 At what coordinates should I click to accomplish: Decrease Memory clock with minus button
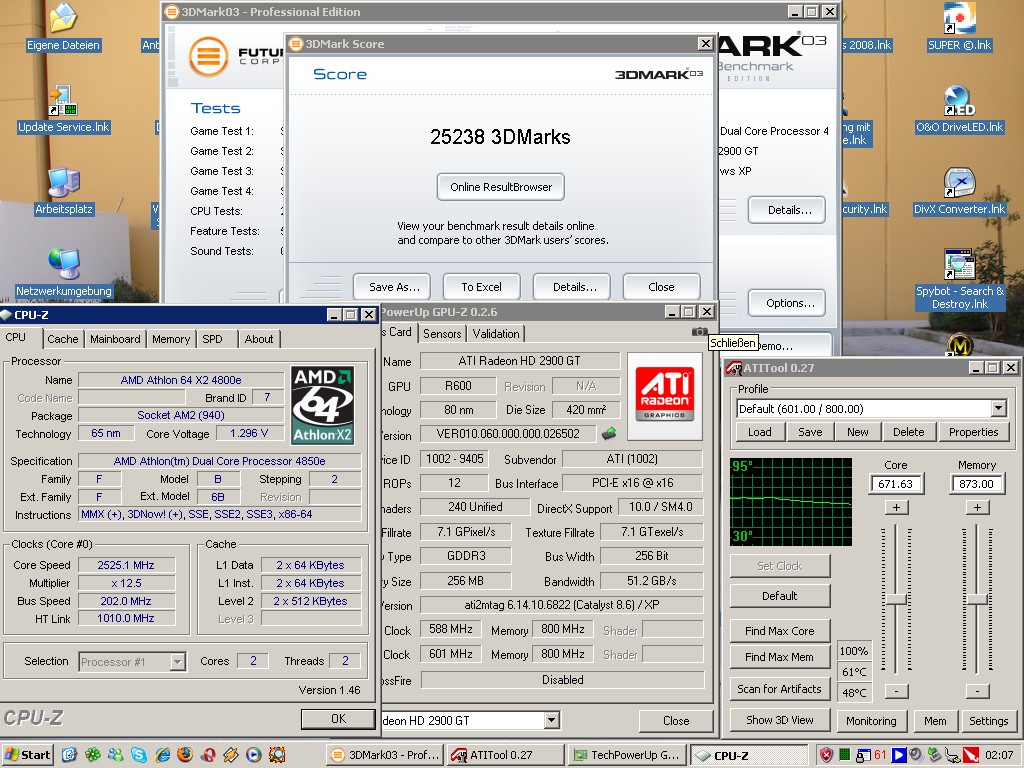pyautogui.click(x=977, y=691)
